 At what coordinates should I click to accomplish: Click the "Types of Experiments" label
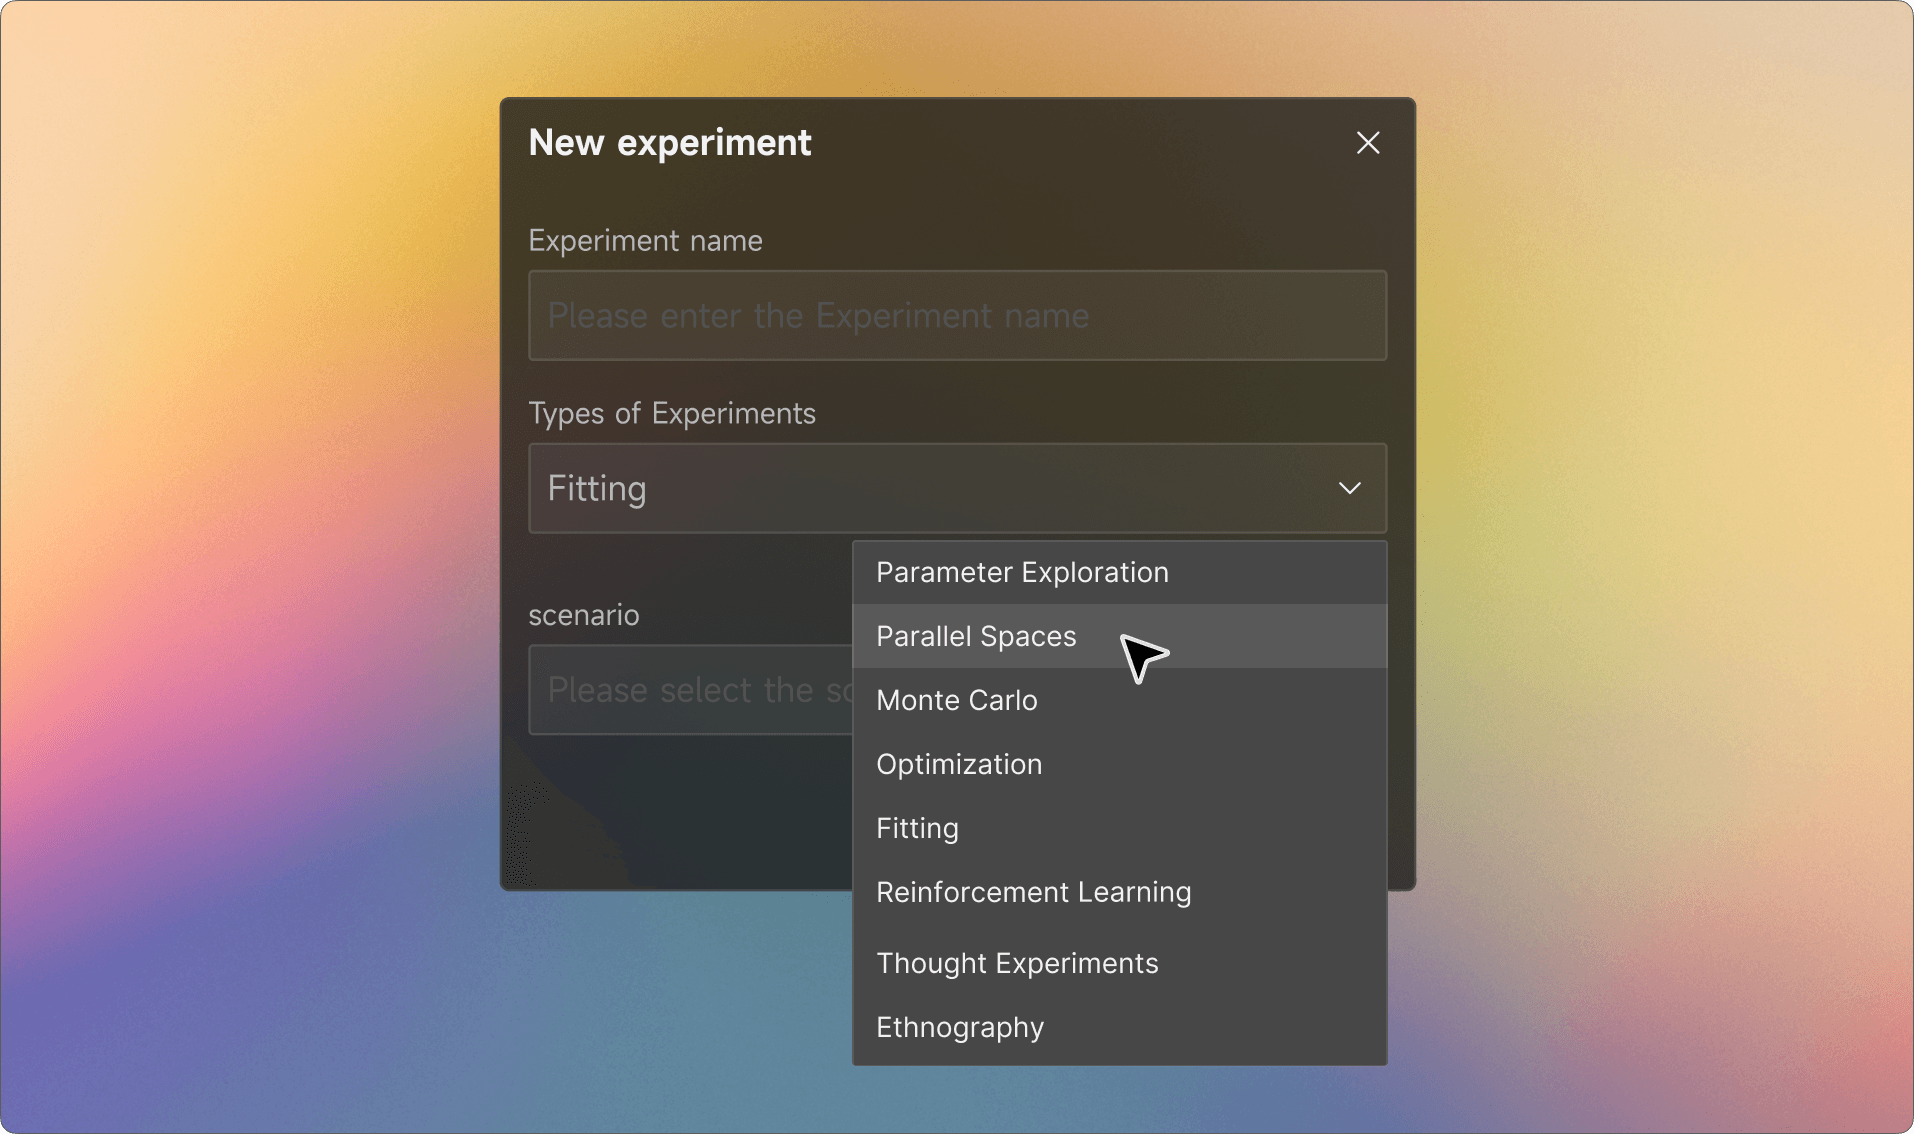point(671,414)
